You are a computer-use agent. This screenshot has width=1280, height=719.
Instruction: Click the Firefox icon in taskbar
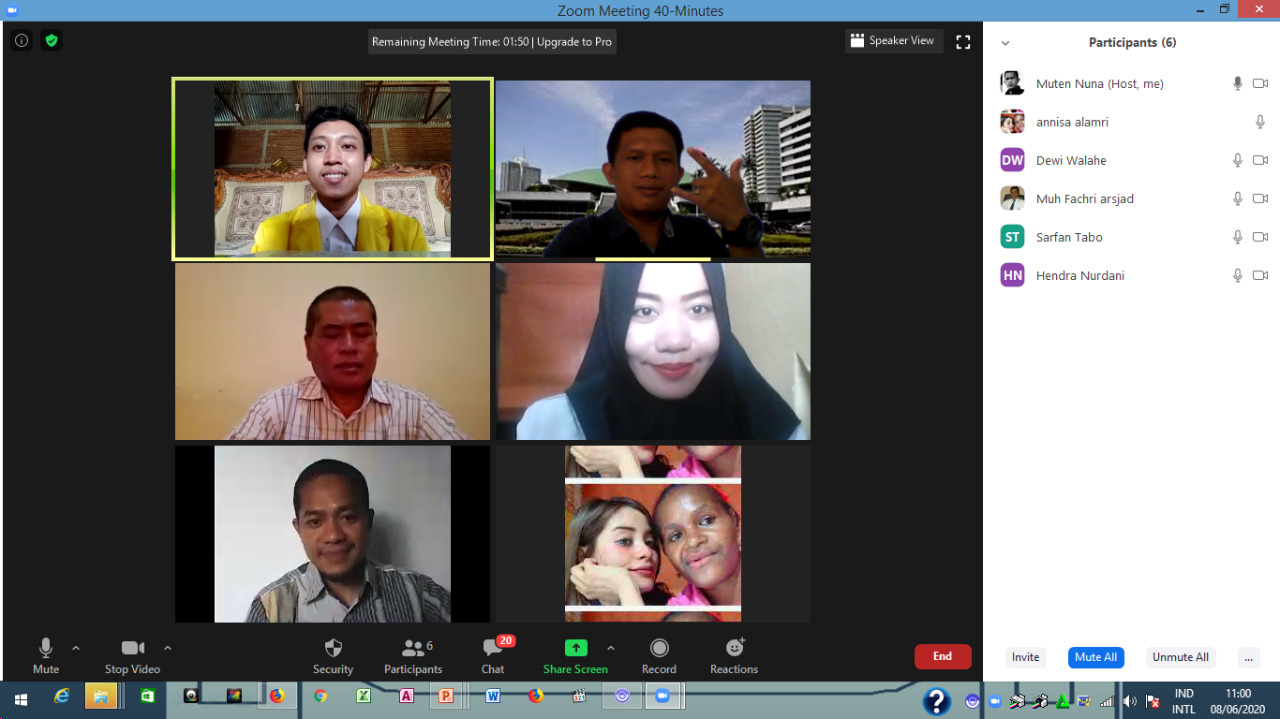[x=277, y=696]
